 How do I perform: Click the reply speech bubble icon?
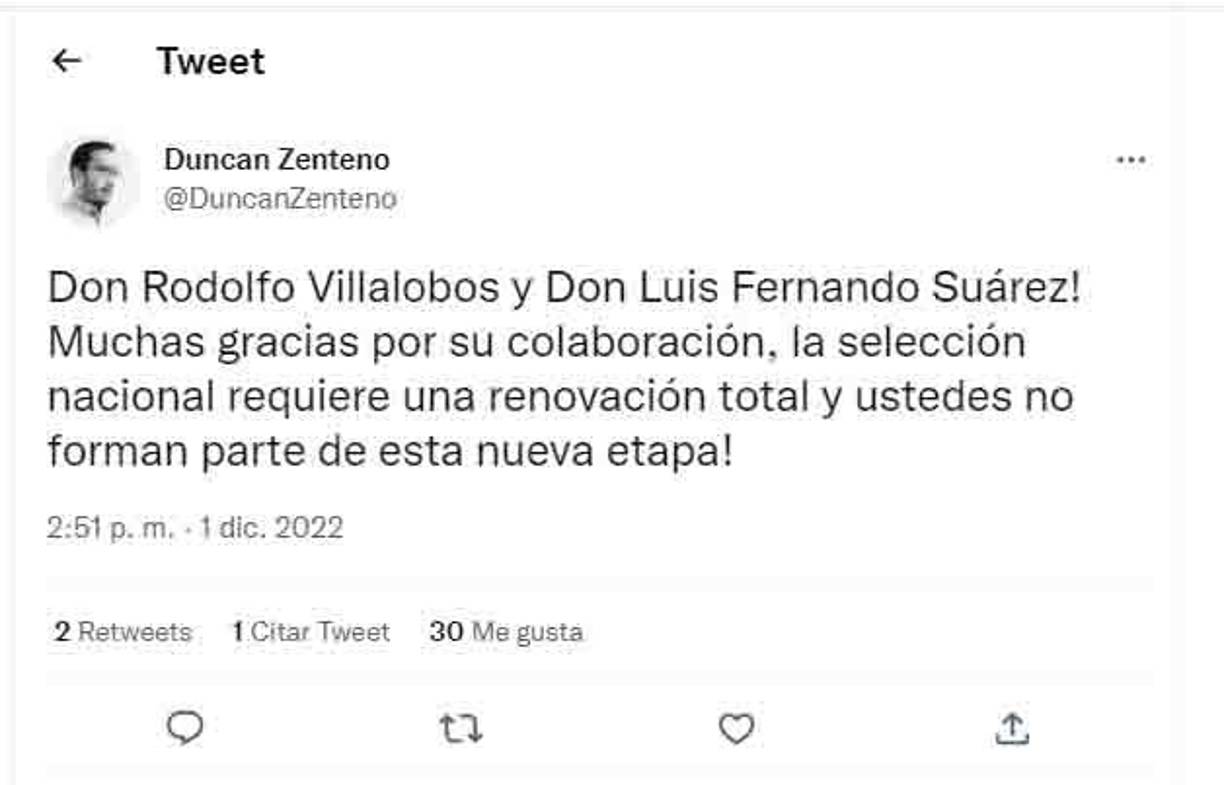pyautogui.click(x=184, y=729)
